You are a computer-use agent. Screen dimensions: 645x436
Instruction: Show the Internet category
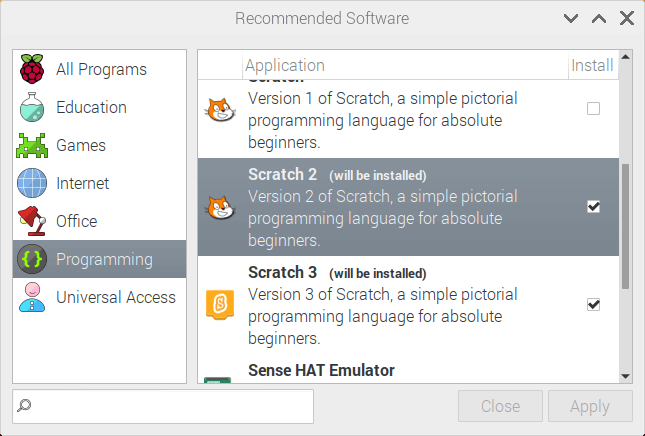[x=100, y=183]
